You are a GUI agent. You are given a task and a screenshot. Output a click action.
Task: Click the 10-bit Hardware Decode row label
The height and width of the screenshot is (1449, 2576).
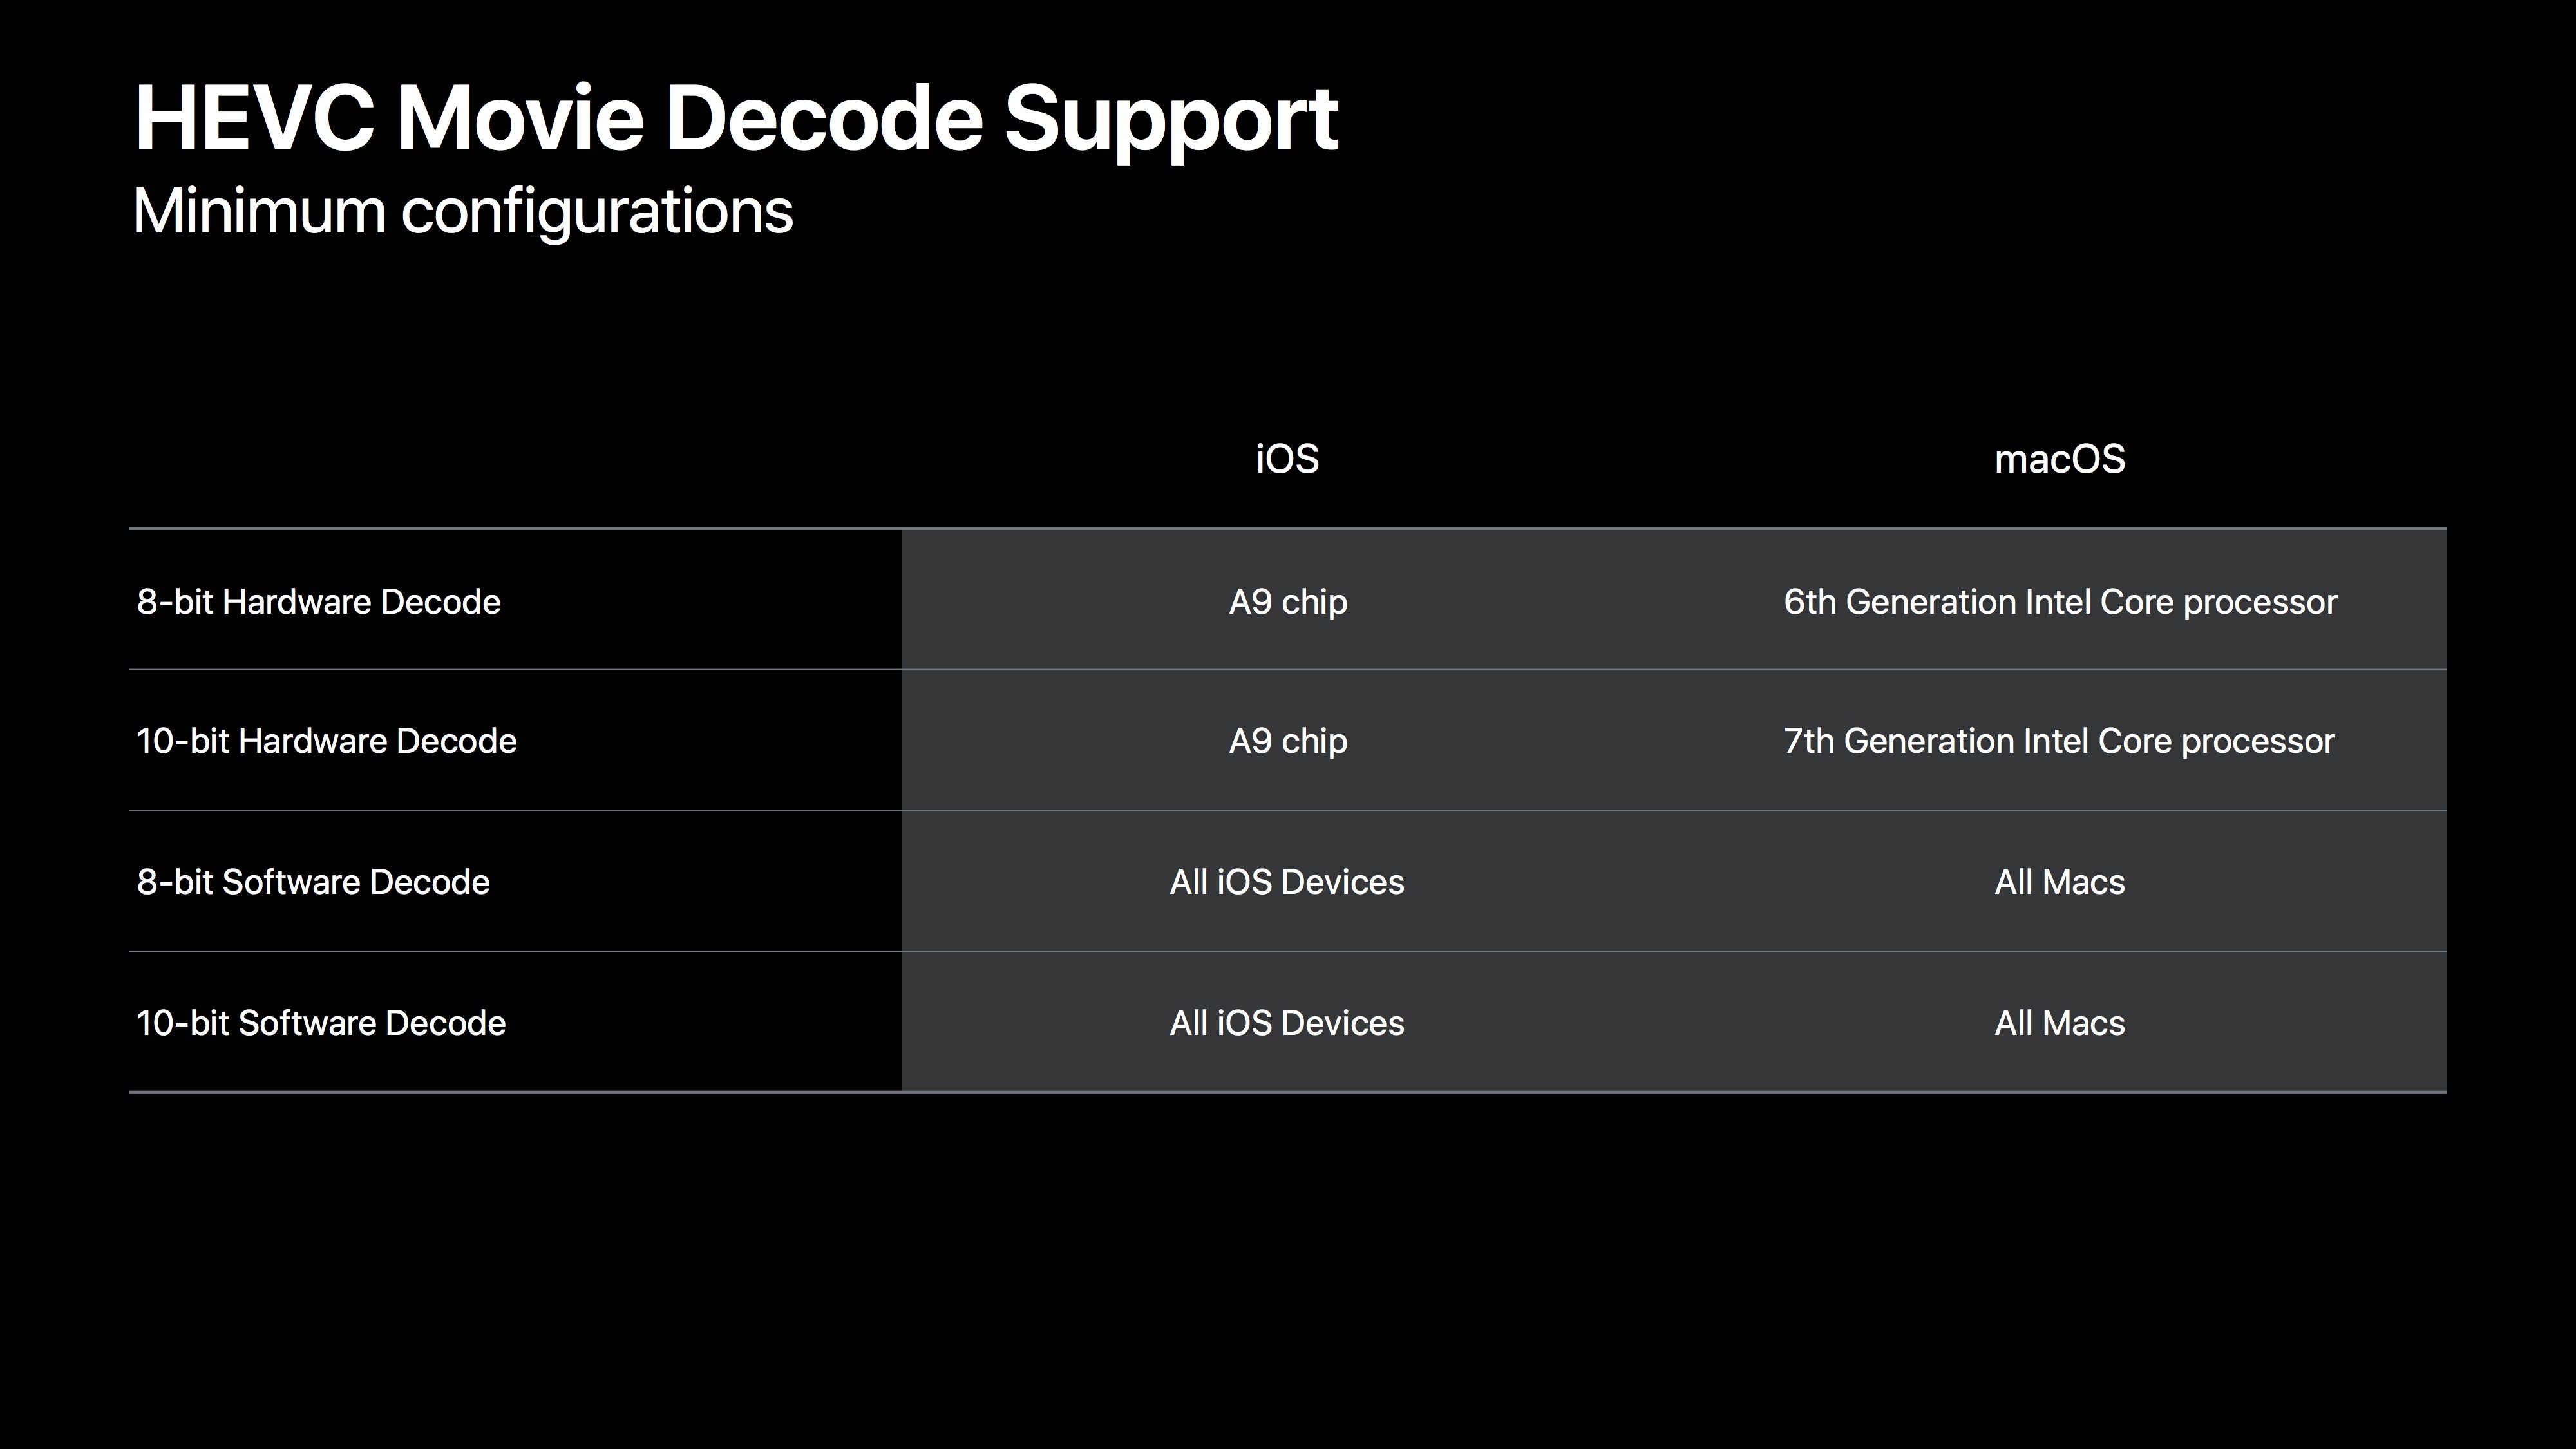click(x=326, y=741)
